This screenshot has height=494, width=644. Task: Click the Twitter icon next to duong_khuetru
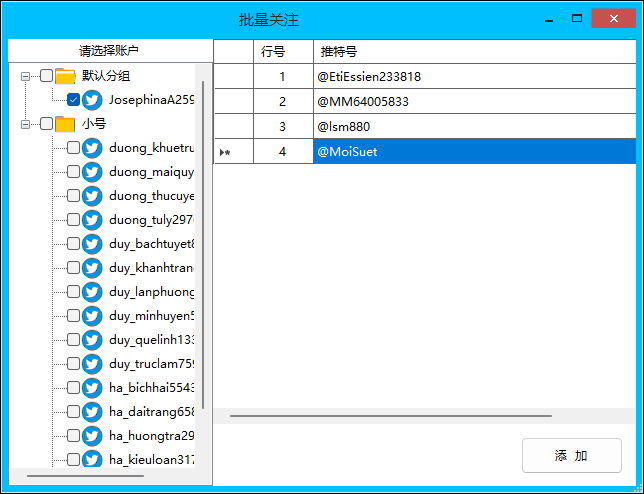point(92,148)
